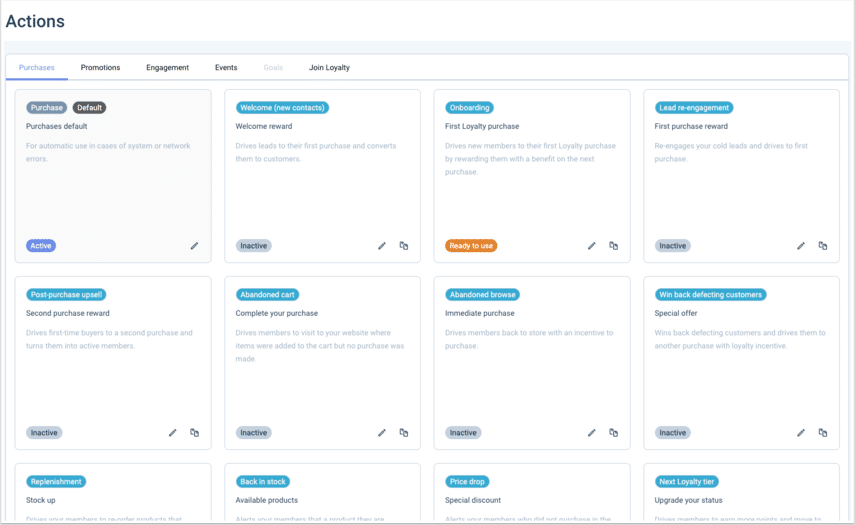
Task: Edit the Immediate purchase action
Action: [592, 433]
